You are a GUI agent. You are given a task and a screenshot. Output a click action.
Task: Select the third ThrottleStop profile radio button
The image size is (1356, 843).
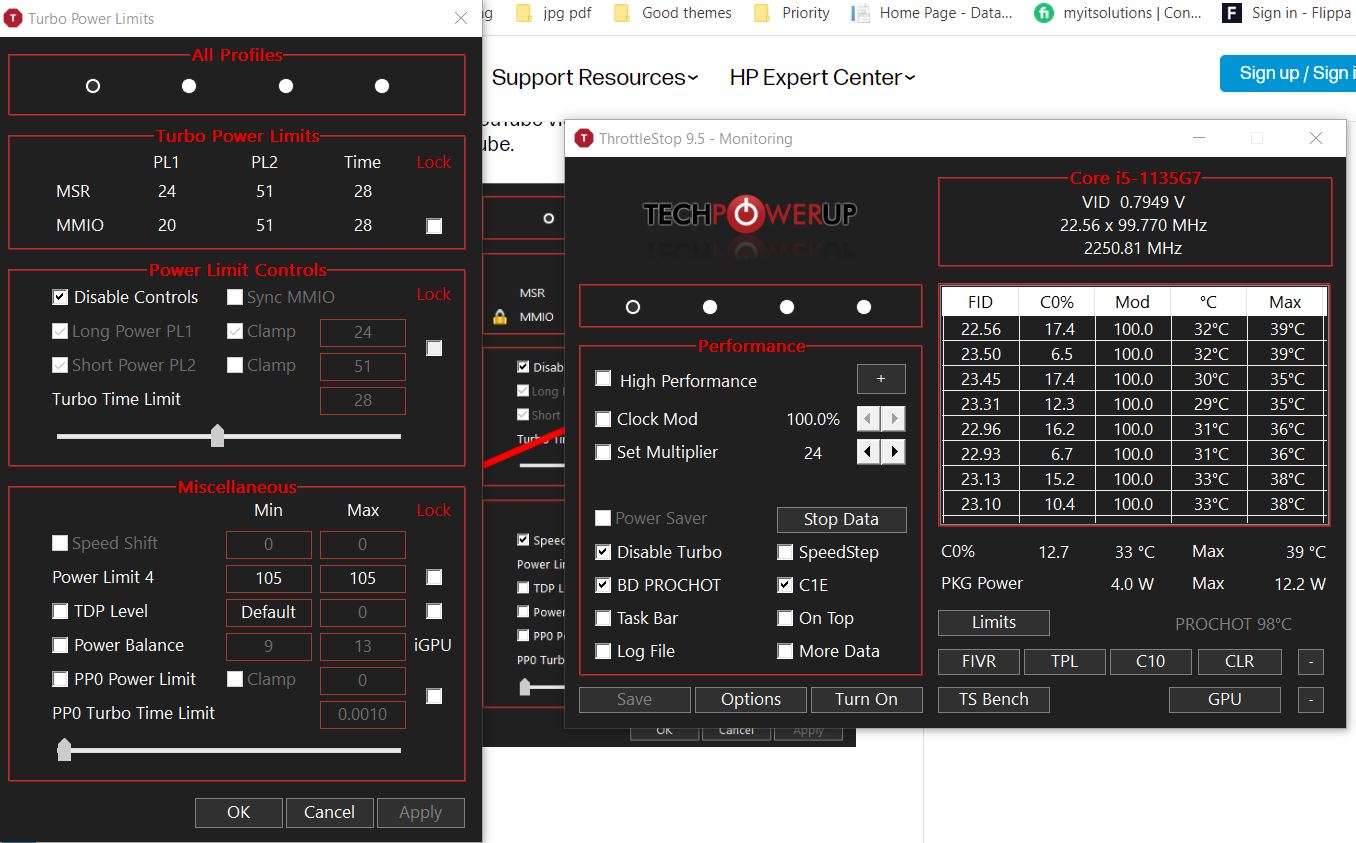coord(787,307)
